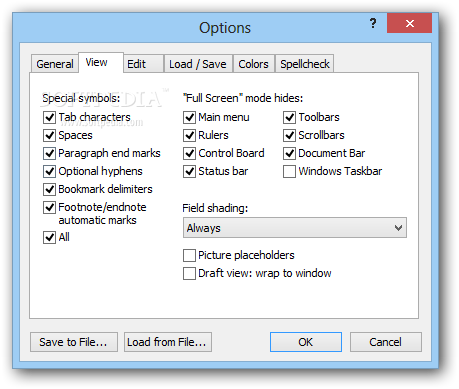The image size is (459, 389).
Task: Click the help question mark icon
Action: tap(373, 23)
